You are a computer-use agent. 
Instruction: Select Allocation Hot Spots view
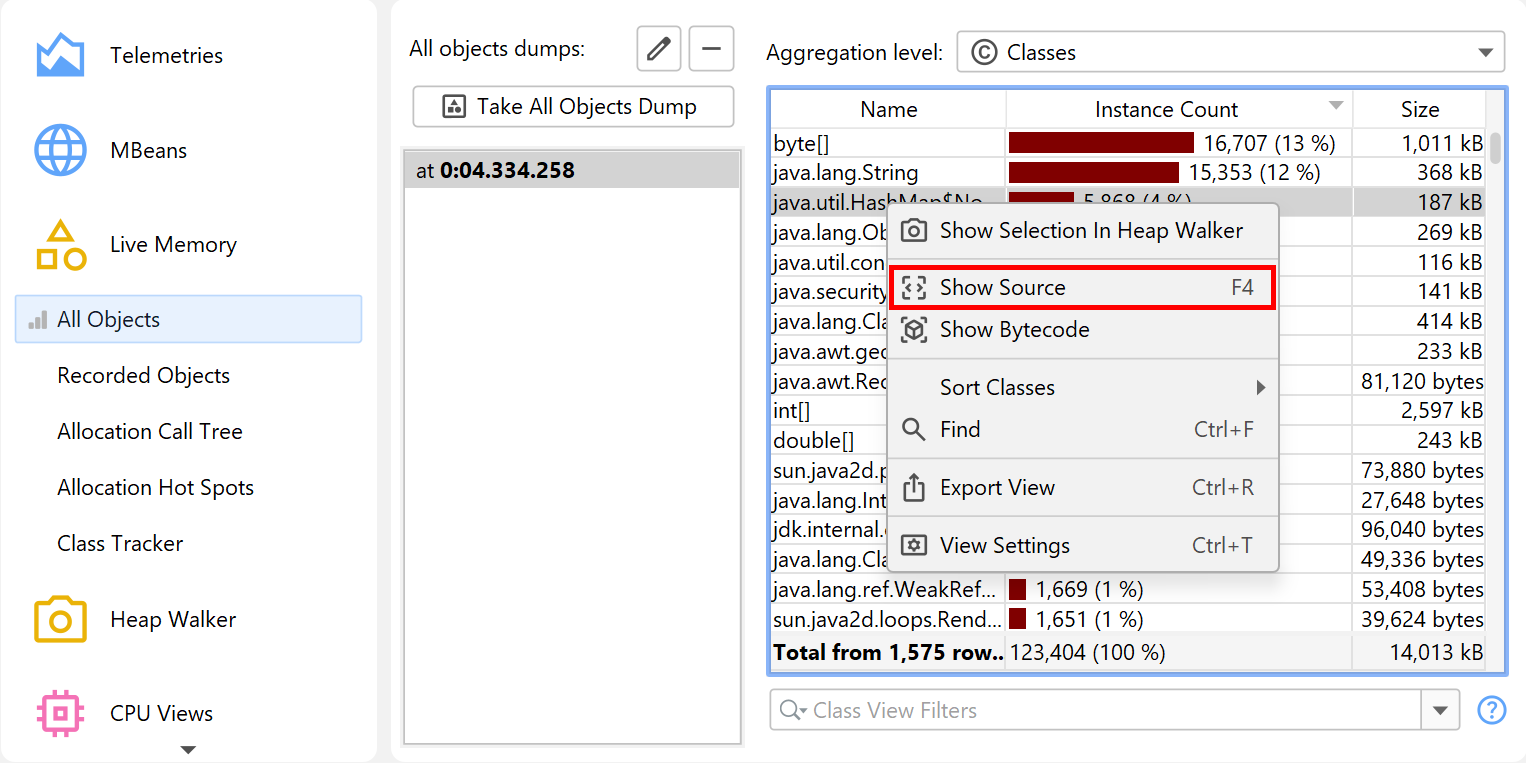tap(156, 488)
